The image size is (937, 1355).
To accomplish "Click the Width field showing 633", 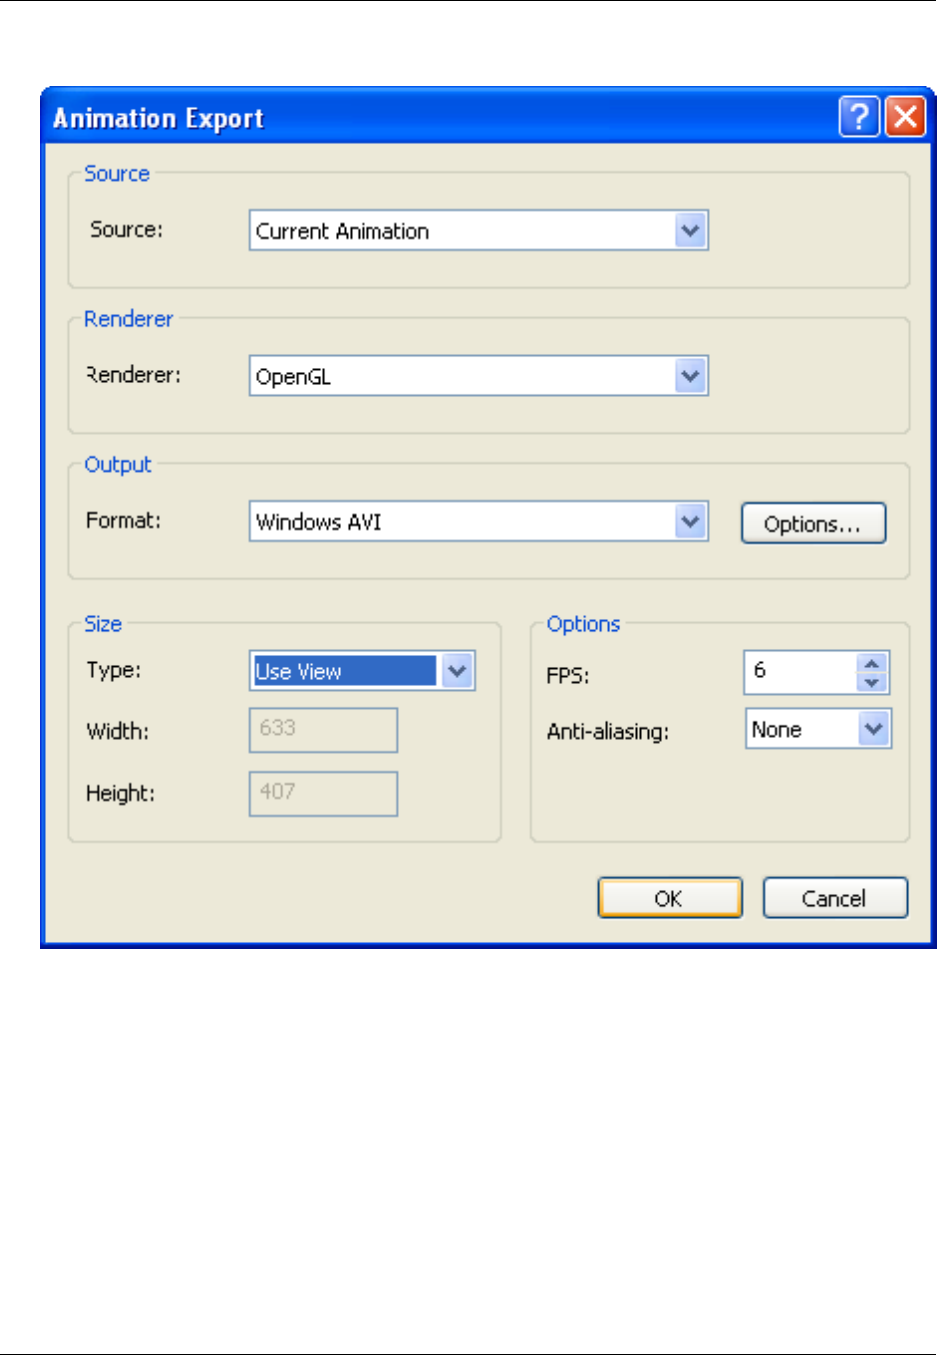I will pos(323,730).
